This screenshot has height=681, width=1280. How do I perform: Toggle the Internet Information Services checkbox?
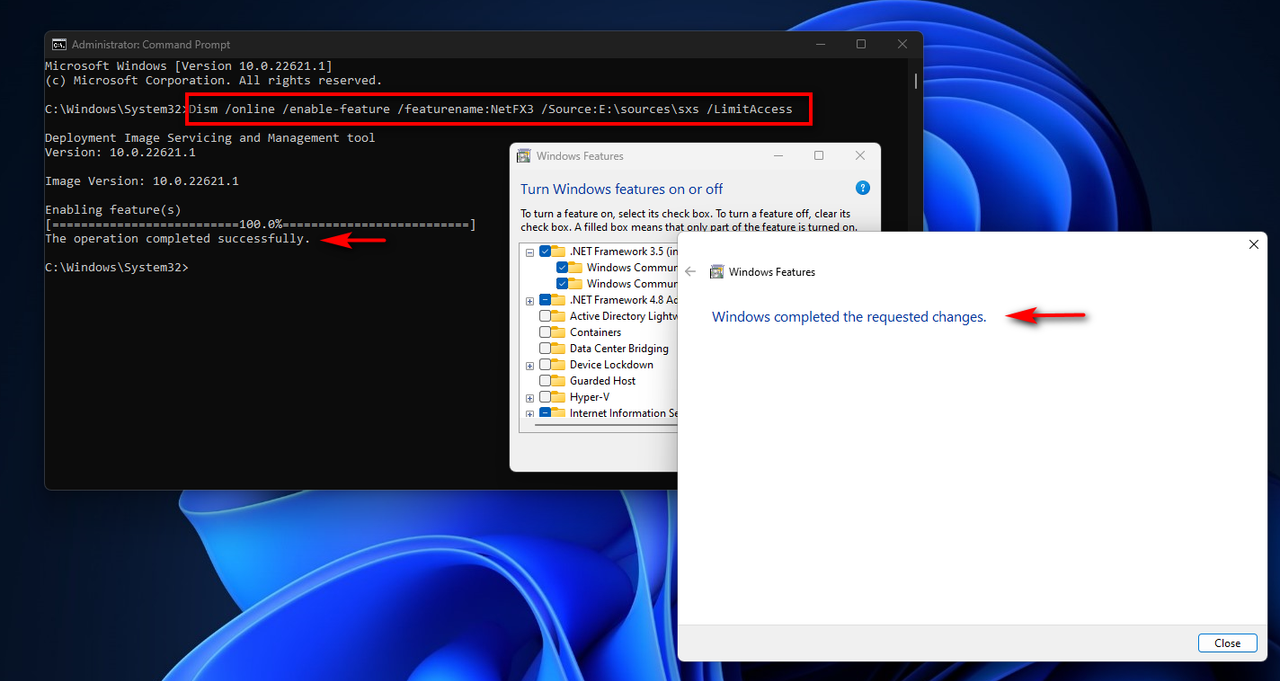coord(545,413)
